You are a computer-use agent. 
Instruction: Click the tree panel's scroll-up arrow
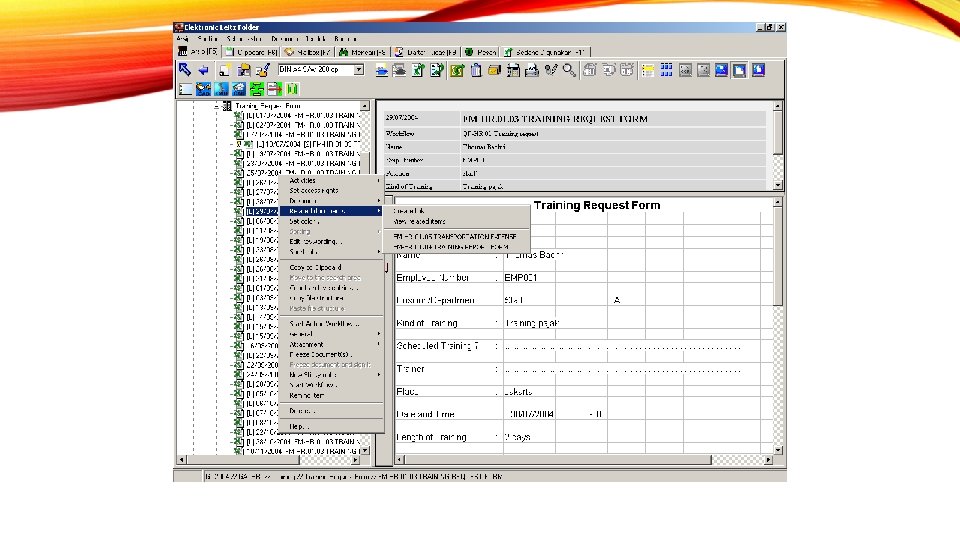(365, 106)
